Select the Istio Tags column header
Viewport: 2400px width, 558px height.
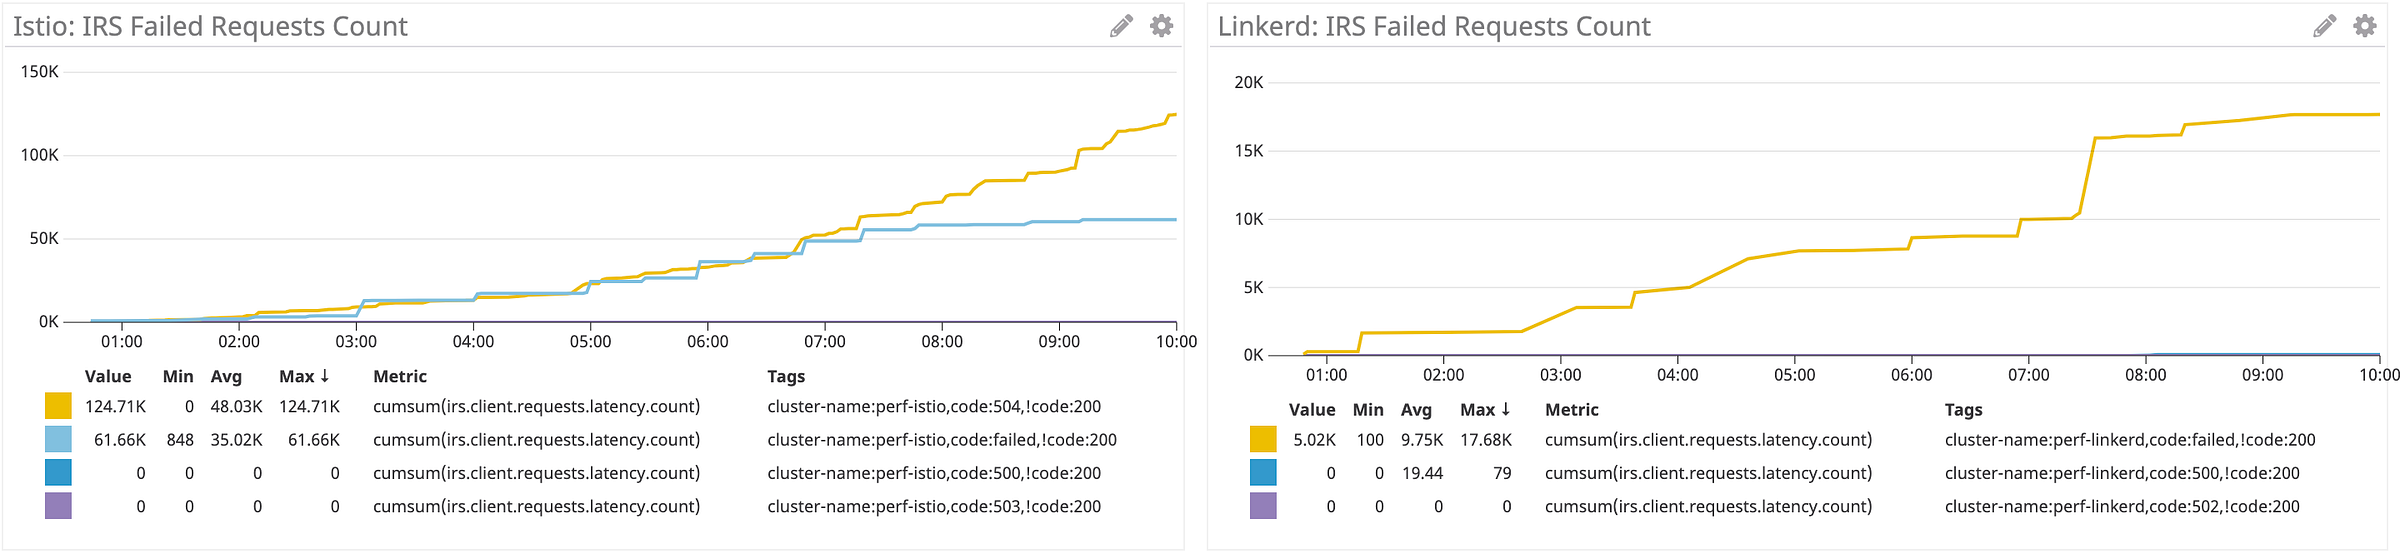(x=786, y=376)
